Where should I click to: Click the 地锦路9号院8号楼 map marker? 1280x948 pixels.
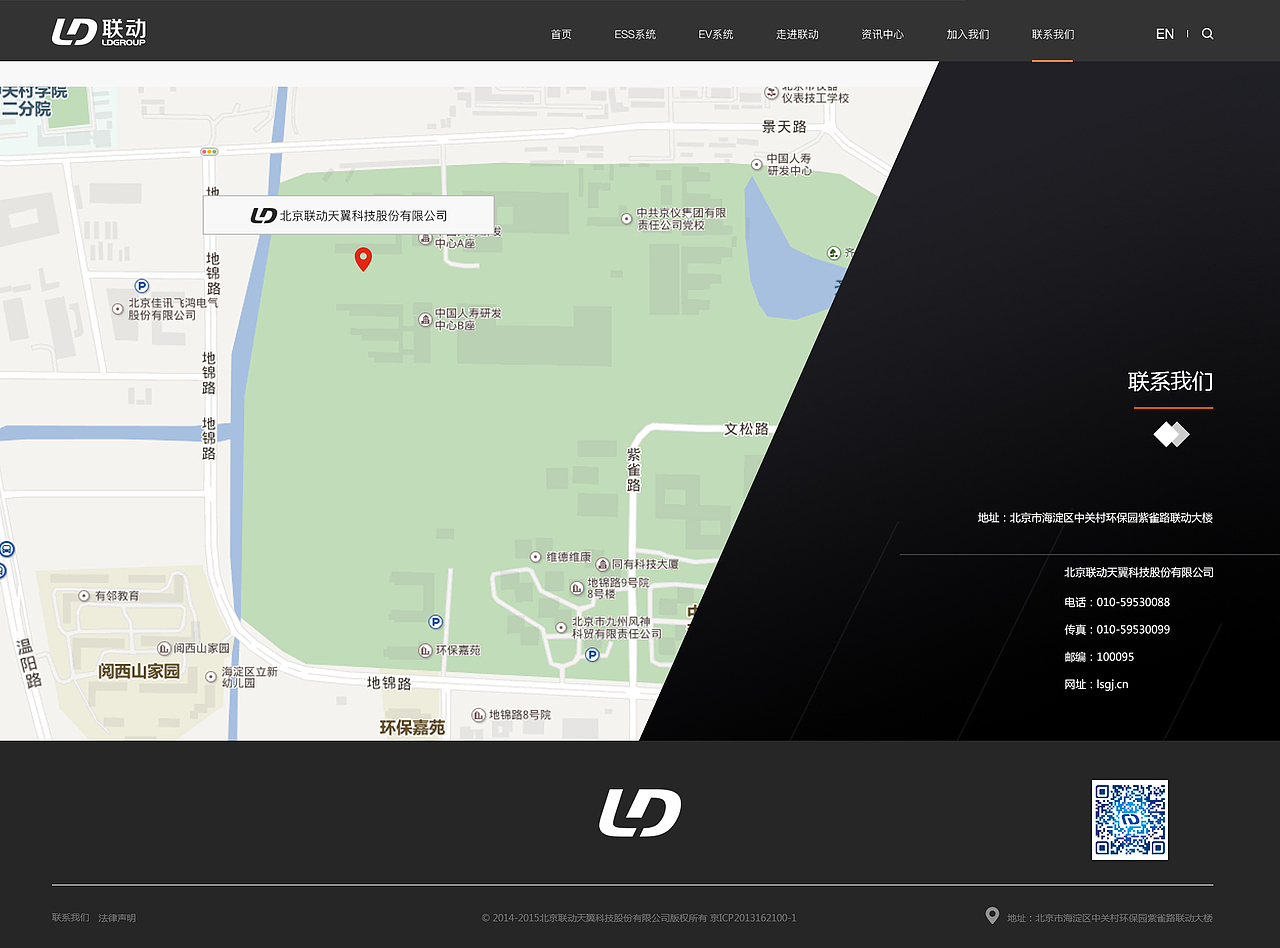pos(576,588)
